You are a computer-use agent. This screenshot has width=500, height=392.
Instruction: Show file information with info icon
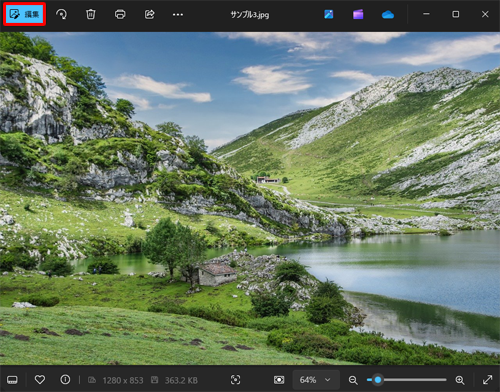pyautogui.click(x=65, y=380)
